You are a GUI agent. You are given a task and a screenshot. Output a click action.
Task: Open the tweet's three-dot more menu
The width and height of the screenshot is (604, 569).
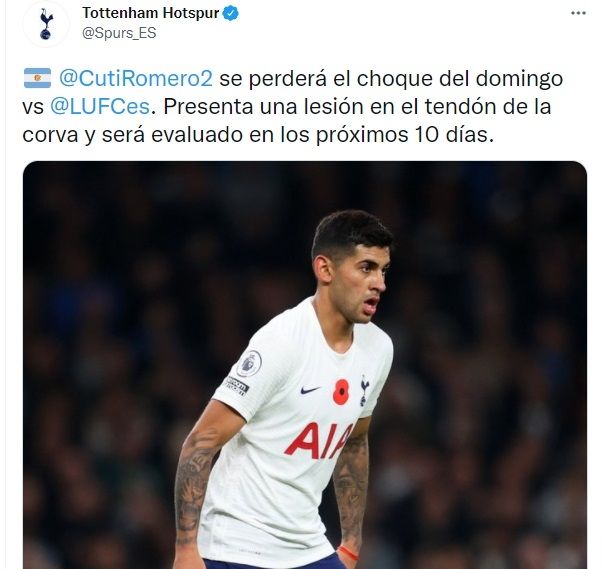pyautogui.click(x=578, y=13)
